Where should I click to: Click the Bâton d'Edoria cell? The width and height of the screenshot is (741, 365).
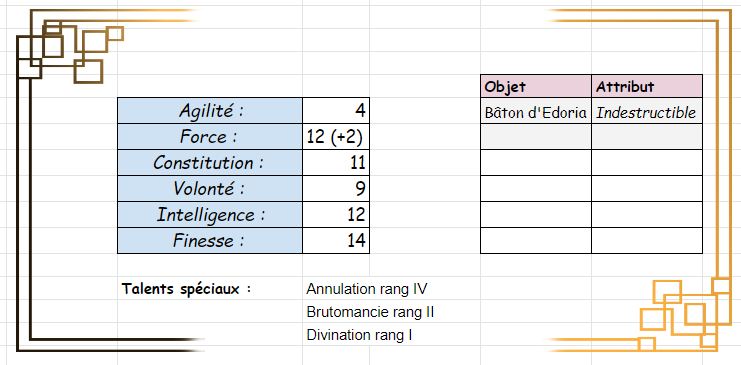pos(536,112)
